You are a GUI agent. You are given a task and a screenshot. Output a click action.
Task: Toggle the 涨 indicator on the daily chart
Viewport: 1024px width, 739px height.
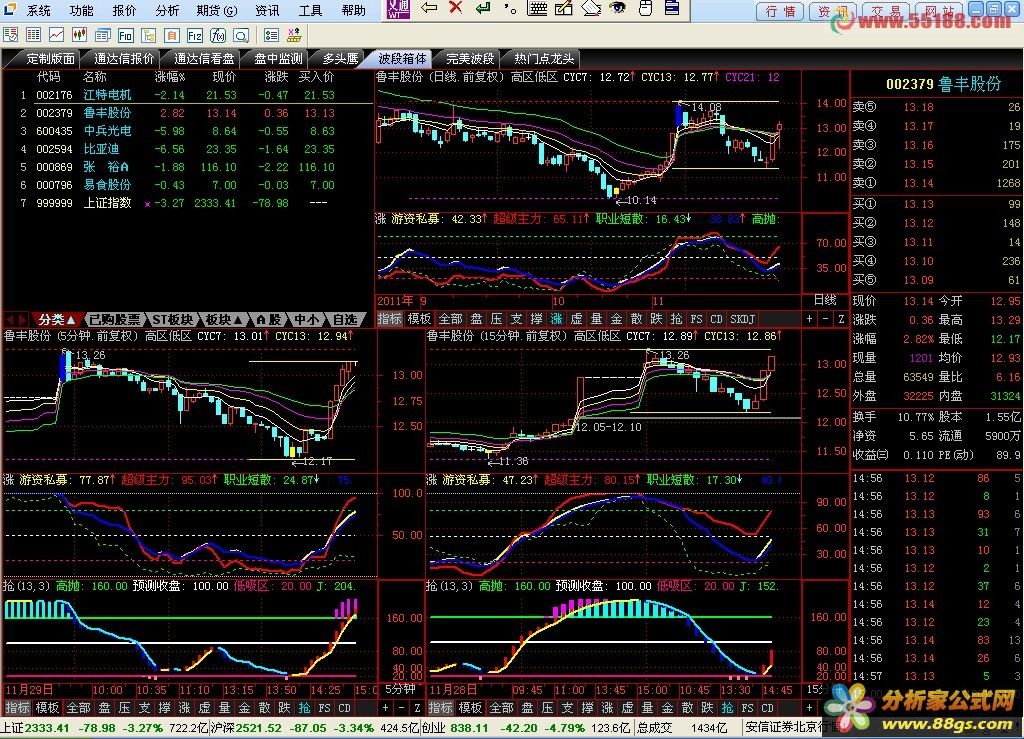tap(556, 319)
